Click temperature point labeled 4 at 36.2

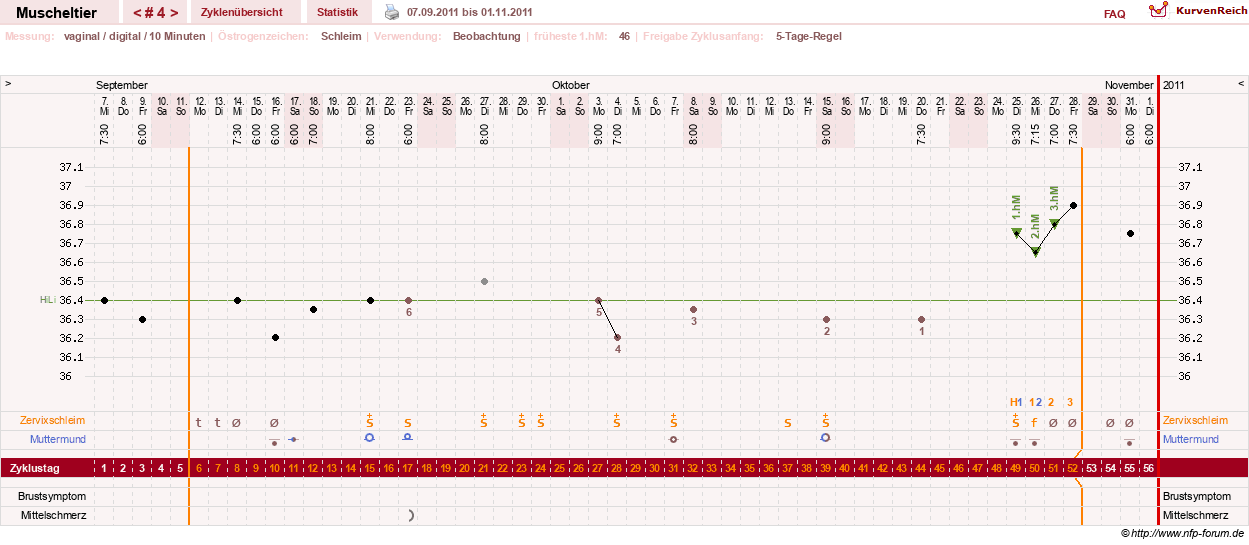pyautogui.click(x=617, y=338)
